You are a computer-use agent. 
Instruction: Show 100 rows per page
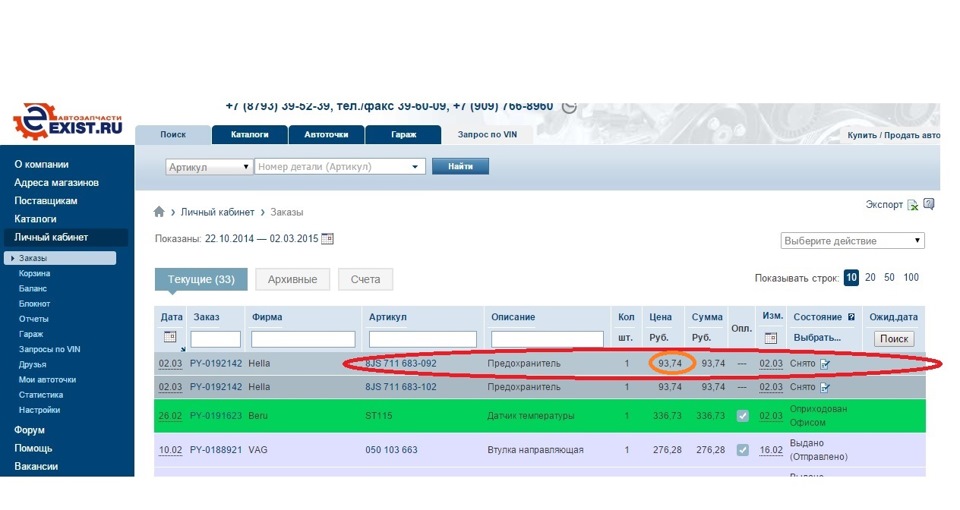point(911,277)
